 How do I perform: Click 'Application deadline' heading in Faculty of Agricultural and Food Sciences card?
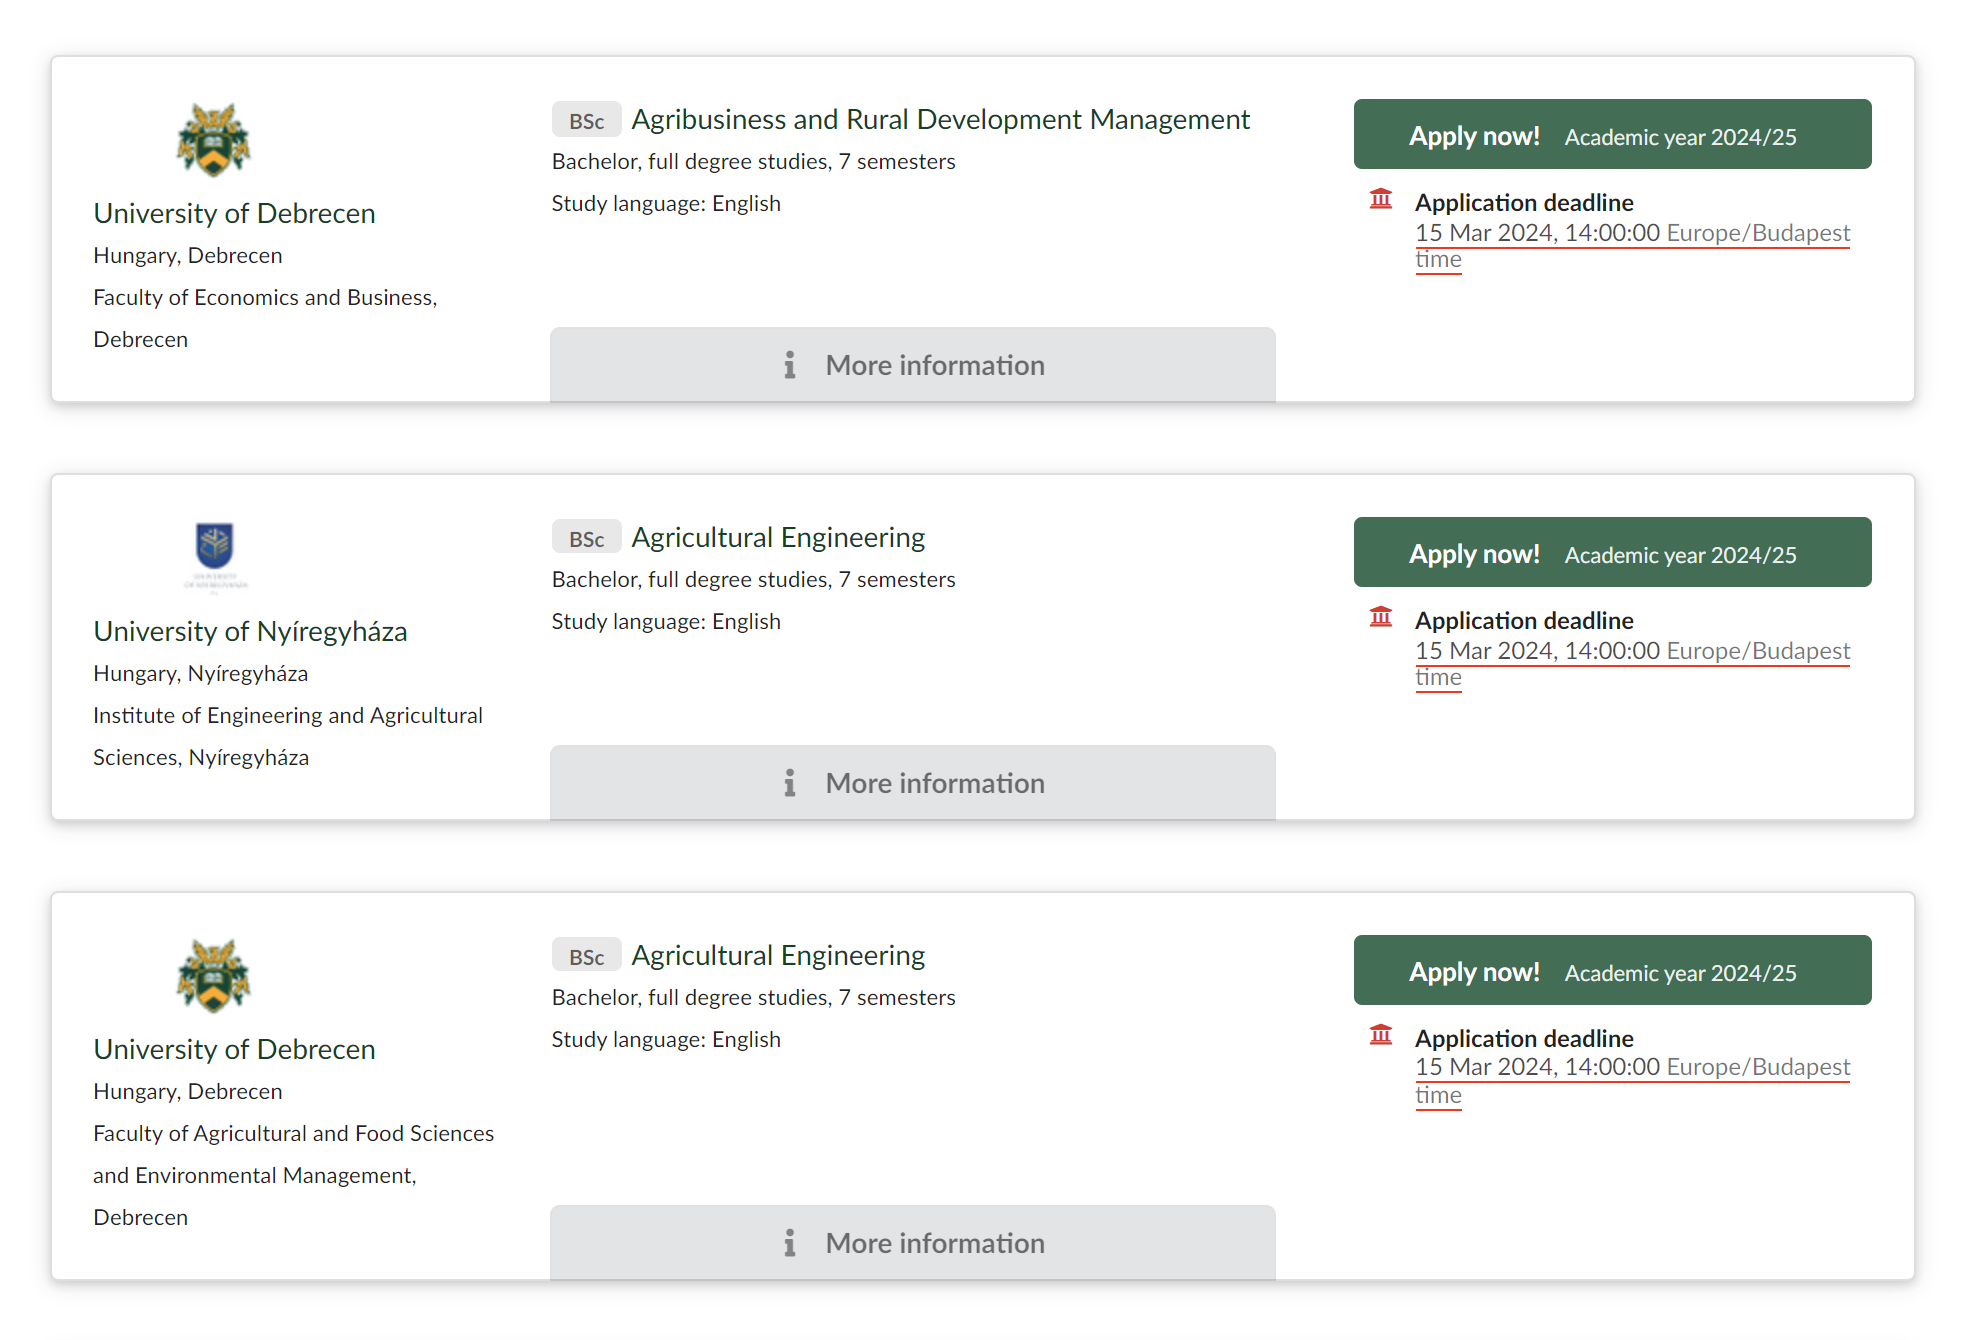[1524, 1038]
